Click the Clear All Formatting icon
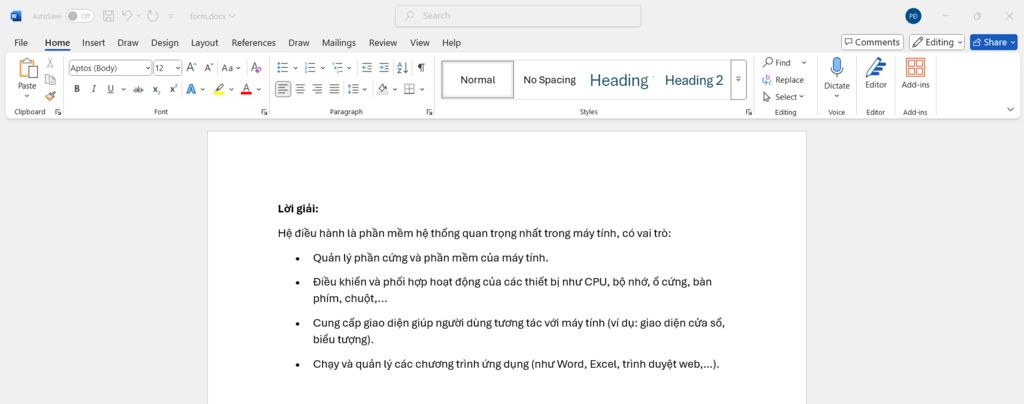The width and height of the screenshot is (1024, 404). pos(256,68)
